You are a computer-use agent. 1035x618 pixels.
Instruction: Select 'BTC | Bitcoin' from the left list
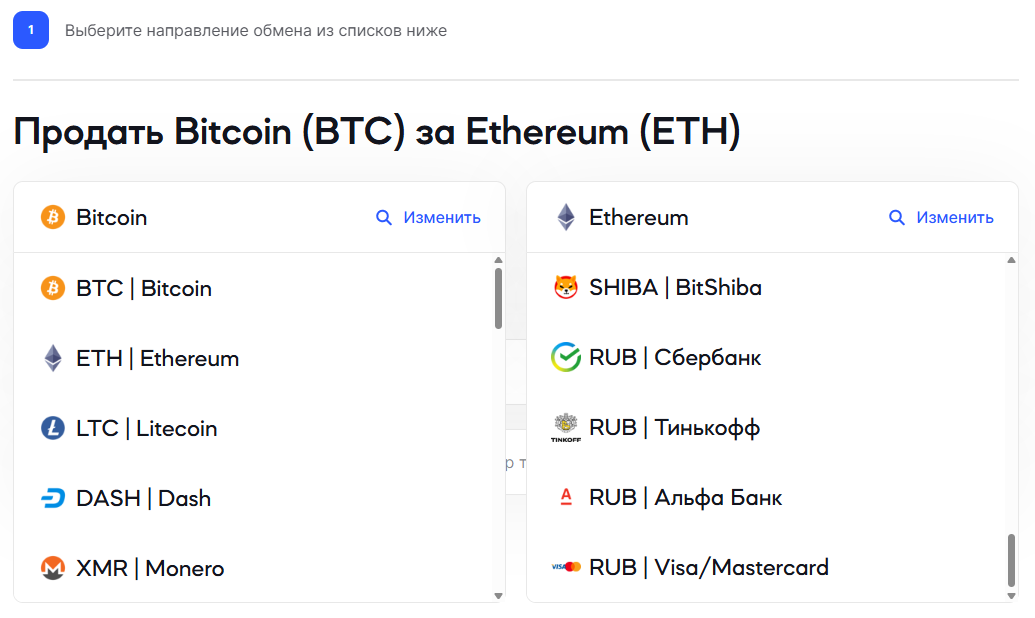144,289
